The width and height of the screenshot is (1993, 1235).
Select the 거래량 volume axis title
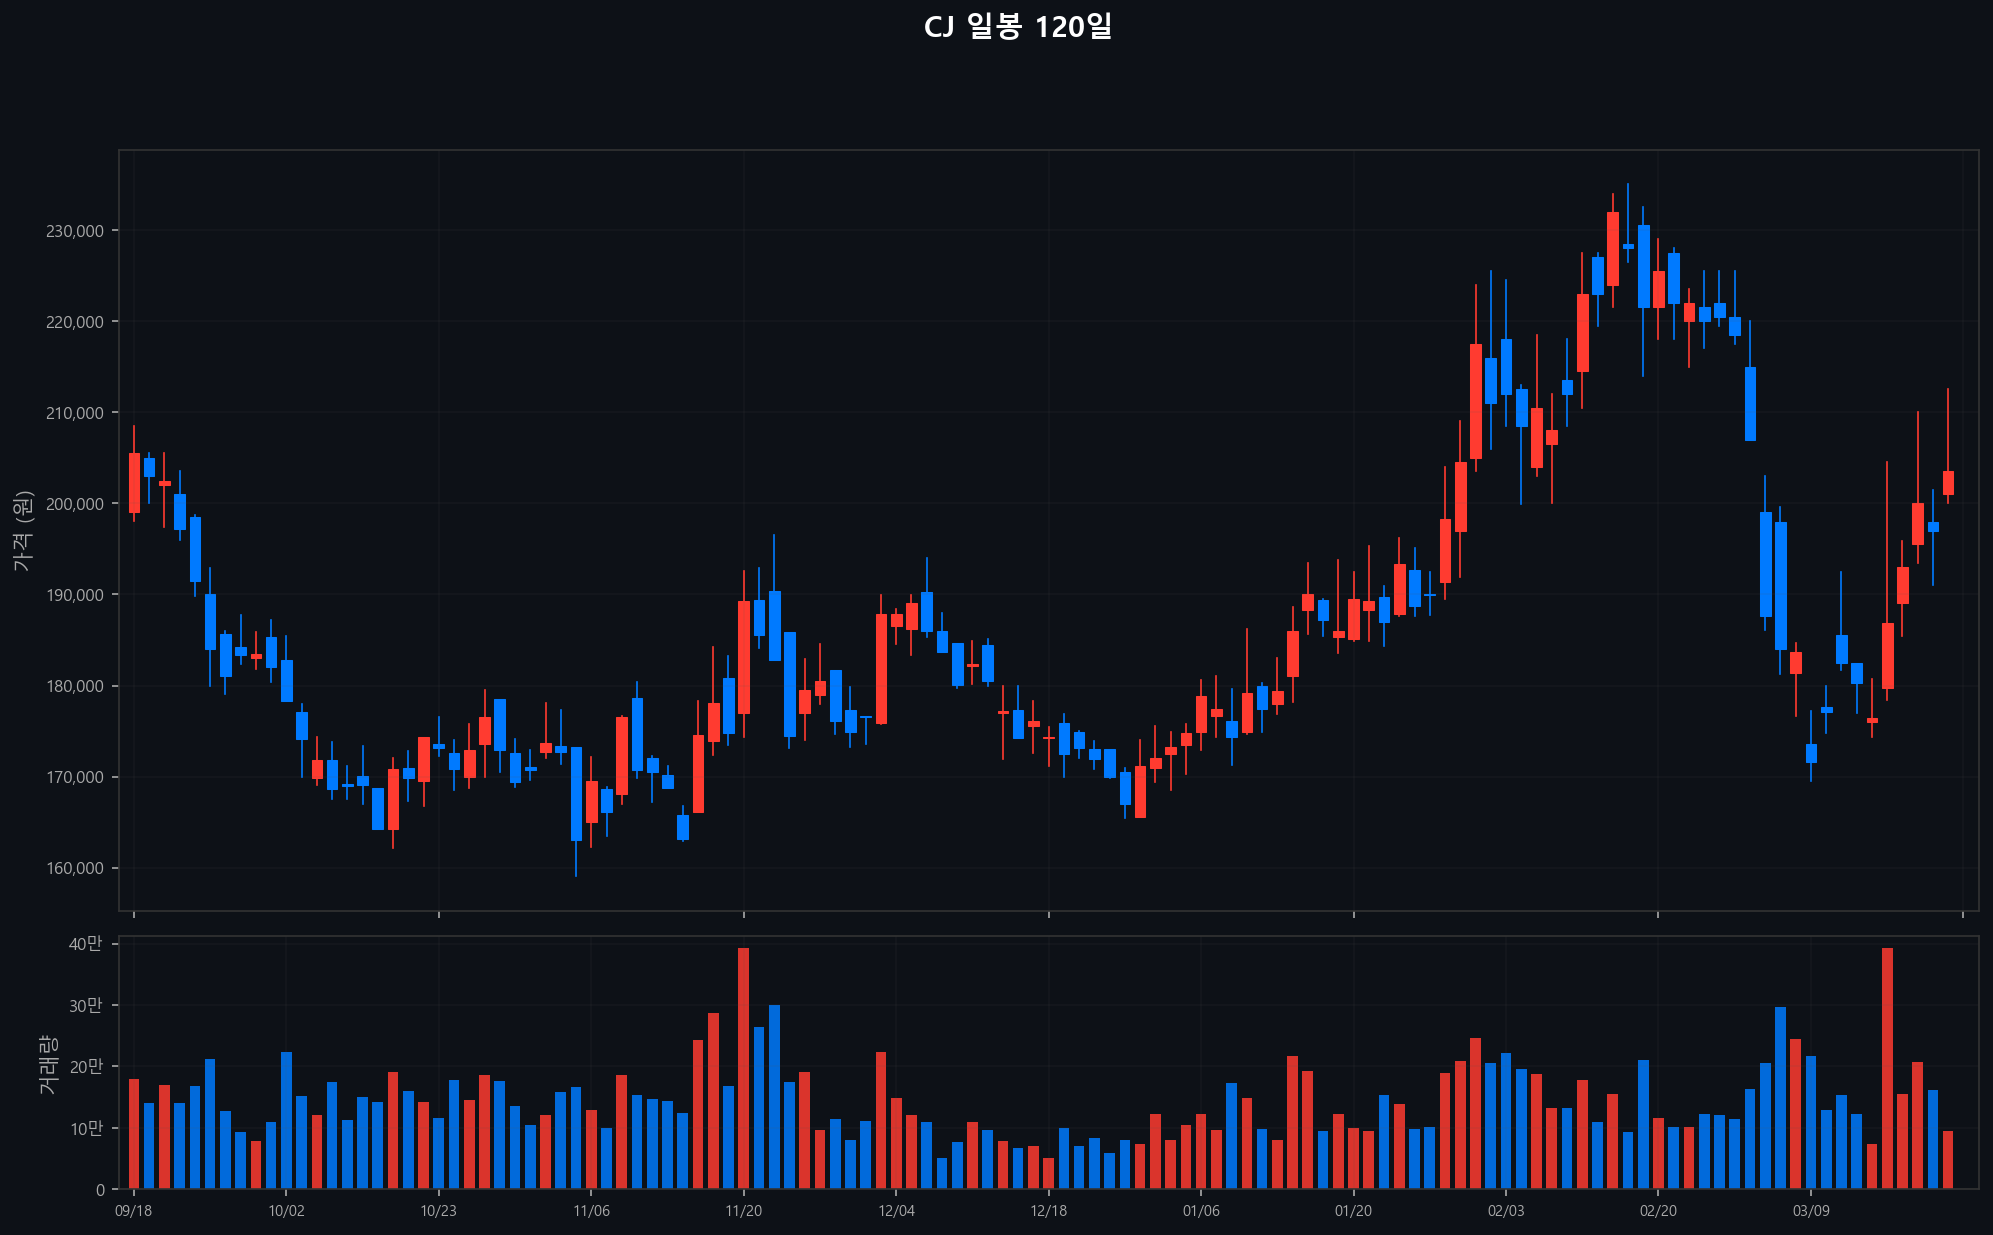tap(47, 1064)
